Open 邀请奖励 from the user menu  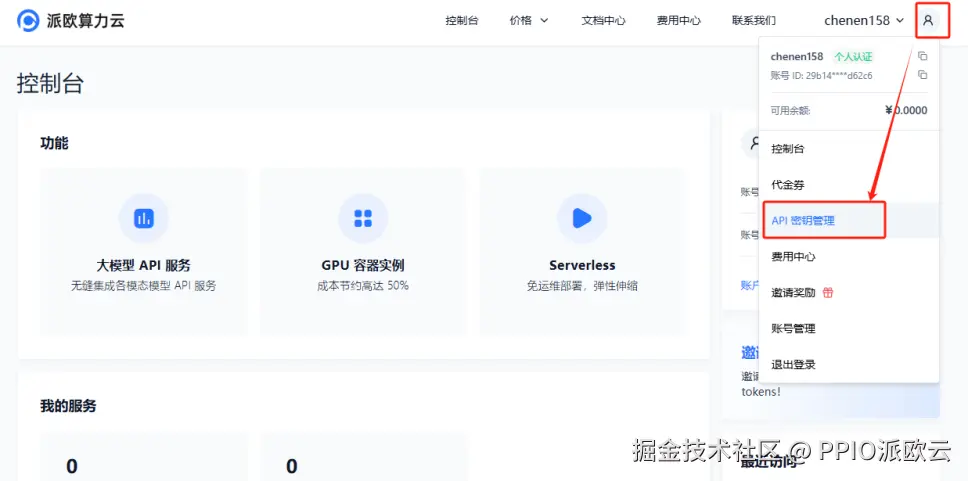(x=849, y=292)
